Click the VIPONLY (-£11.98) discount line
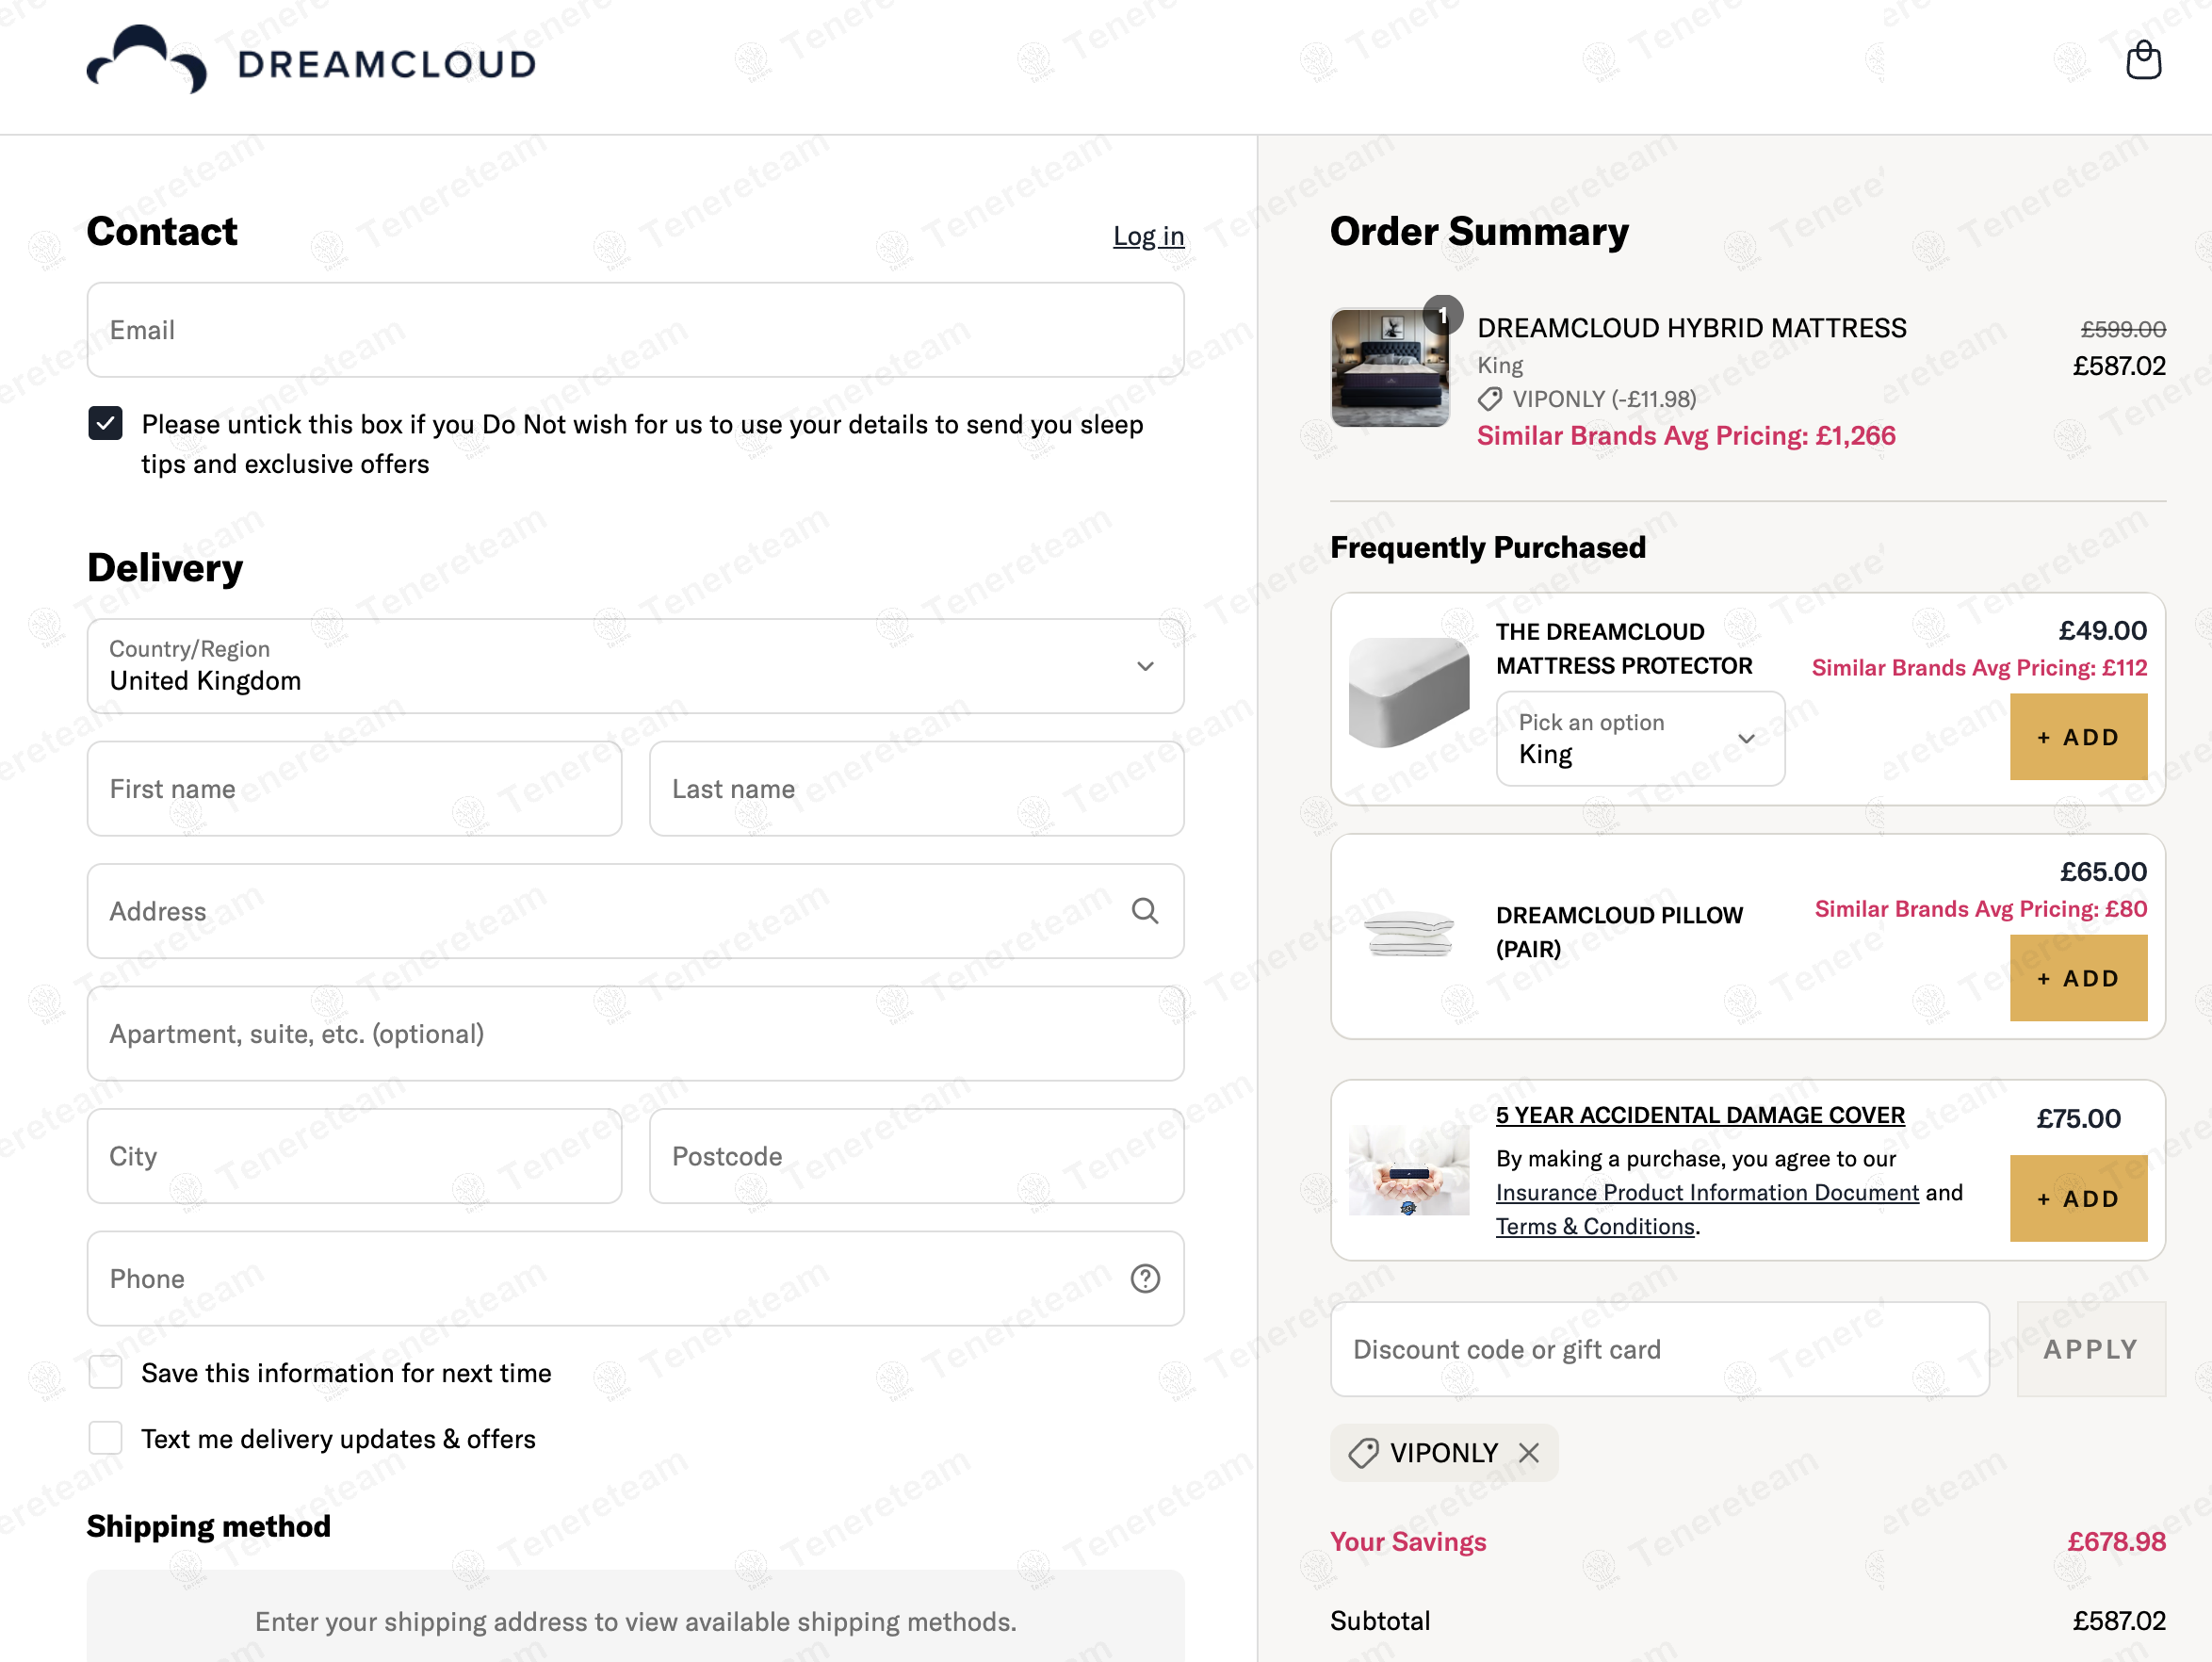The image size is (2212, 1662). 1587,399
